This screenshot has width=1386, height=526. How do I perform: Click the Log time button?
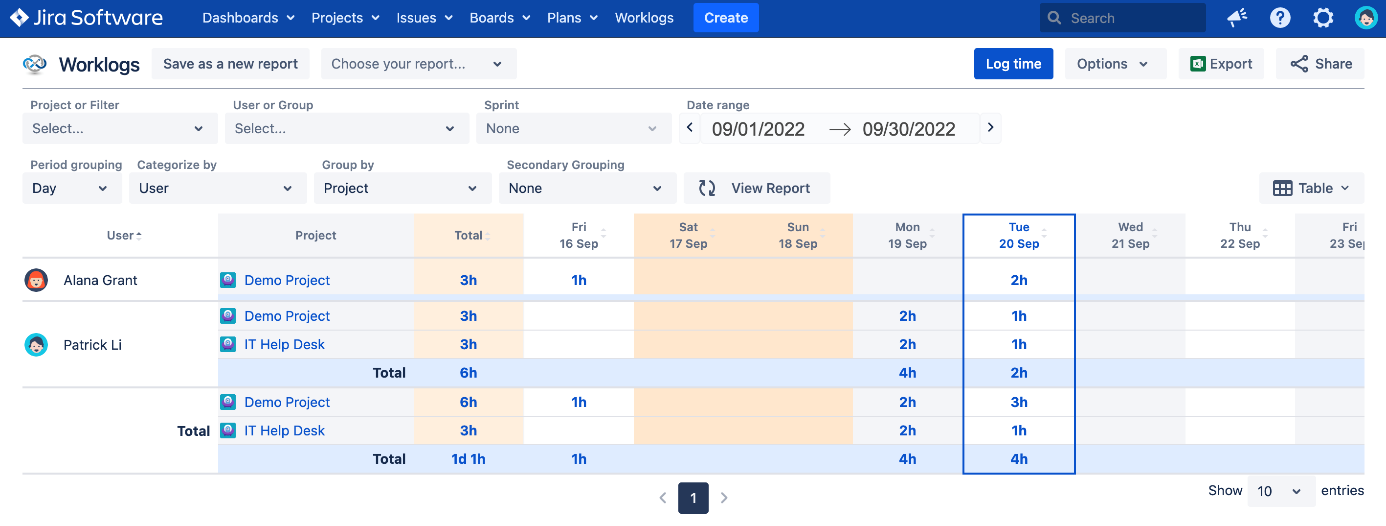point(1013,64)
